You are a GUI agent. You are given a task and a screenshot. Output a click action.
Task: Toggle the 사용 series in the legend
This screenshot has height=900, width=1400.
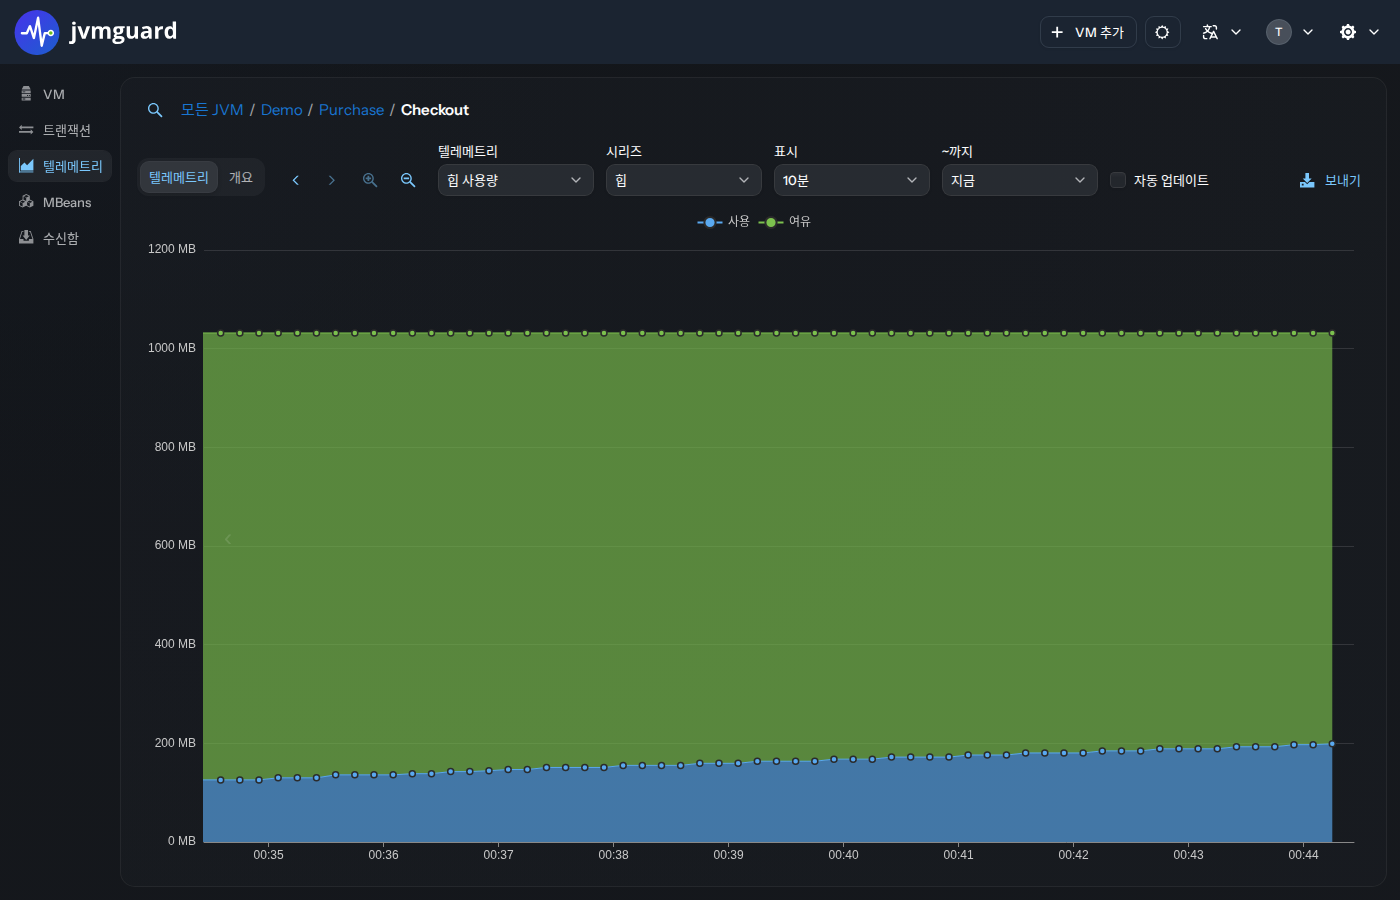(723, 222)
